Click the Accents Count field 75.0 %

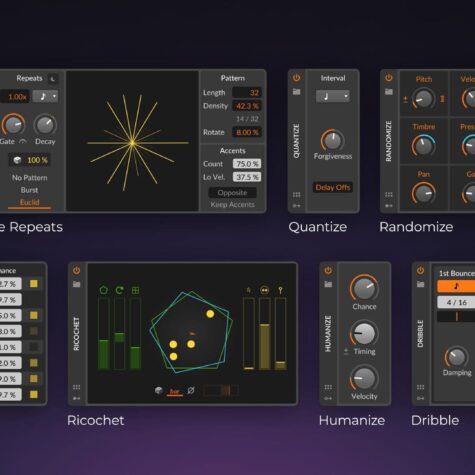247,164
